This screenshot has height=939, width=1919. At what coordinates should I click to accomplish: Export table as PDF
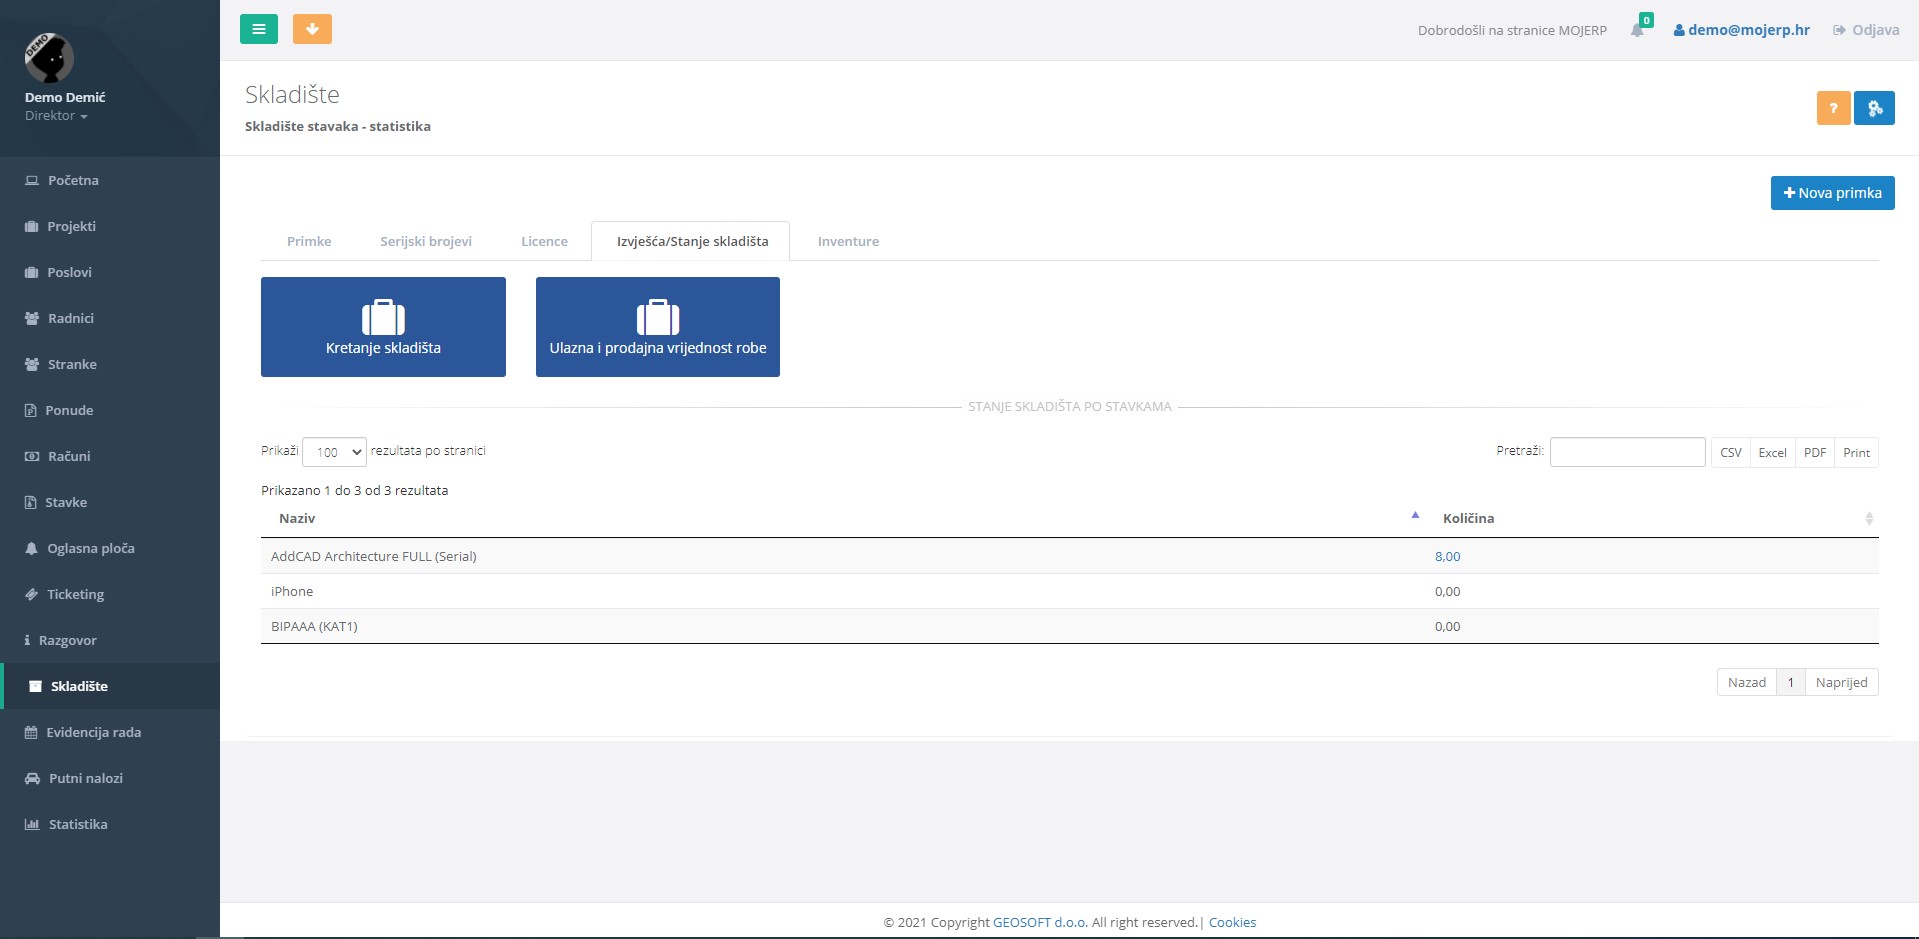[1815, 453]
